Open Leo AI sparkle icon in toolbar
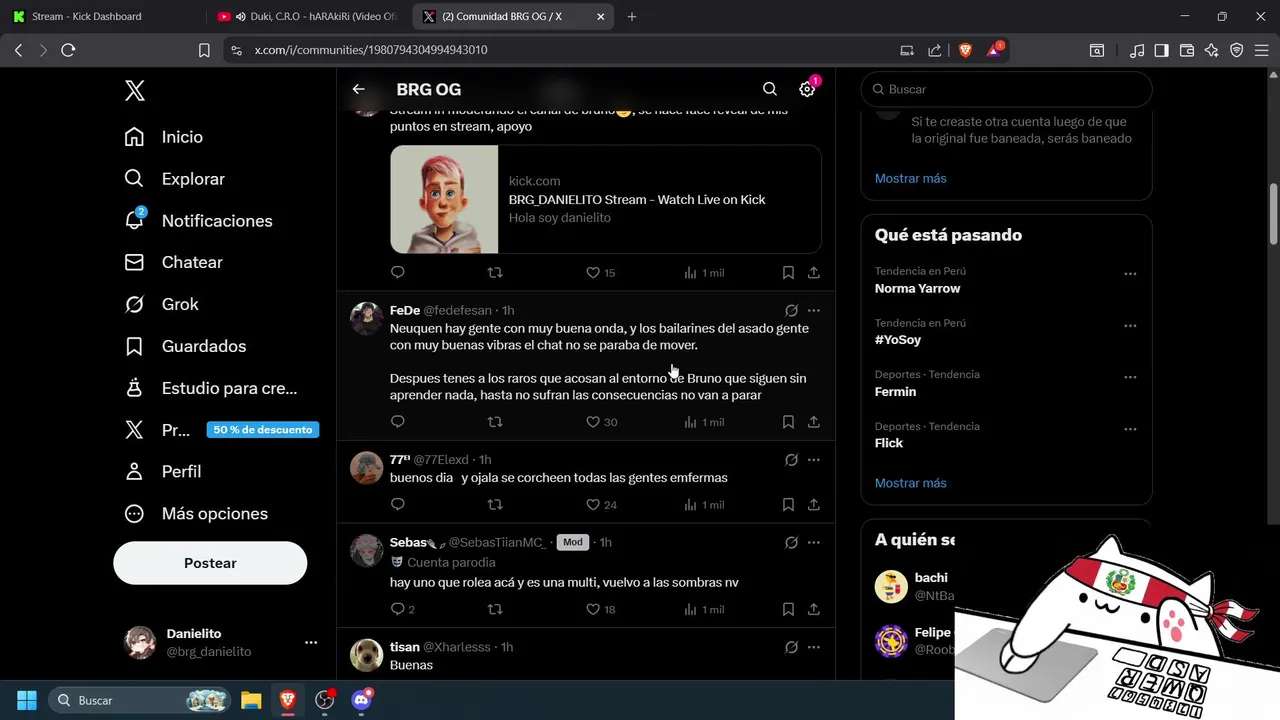Viewport: 1280px width, 720px height. coord(1212,50)
